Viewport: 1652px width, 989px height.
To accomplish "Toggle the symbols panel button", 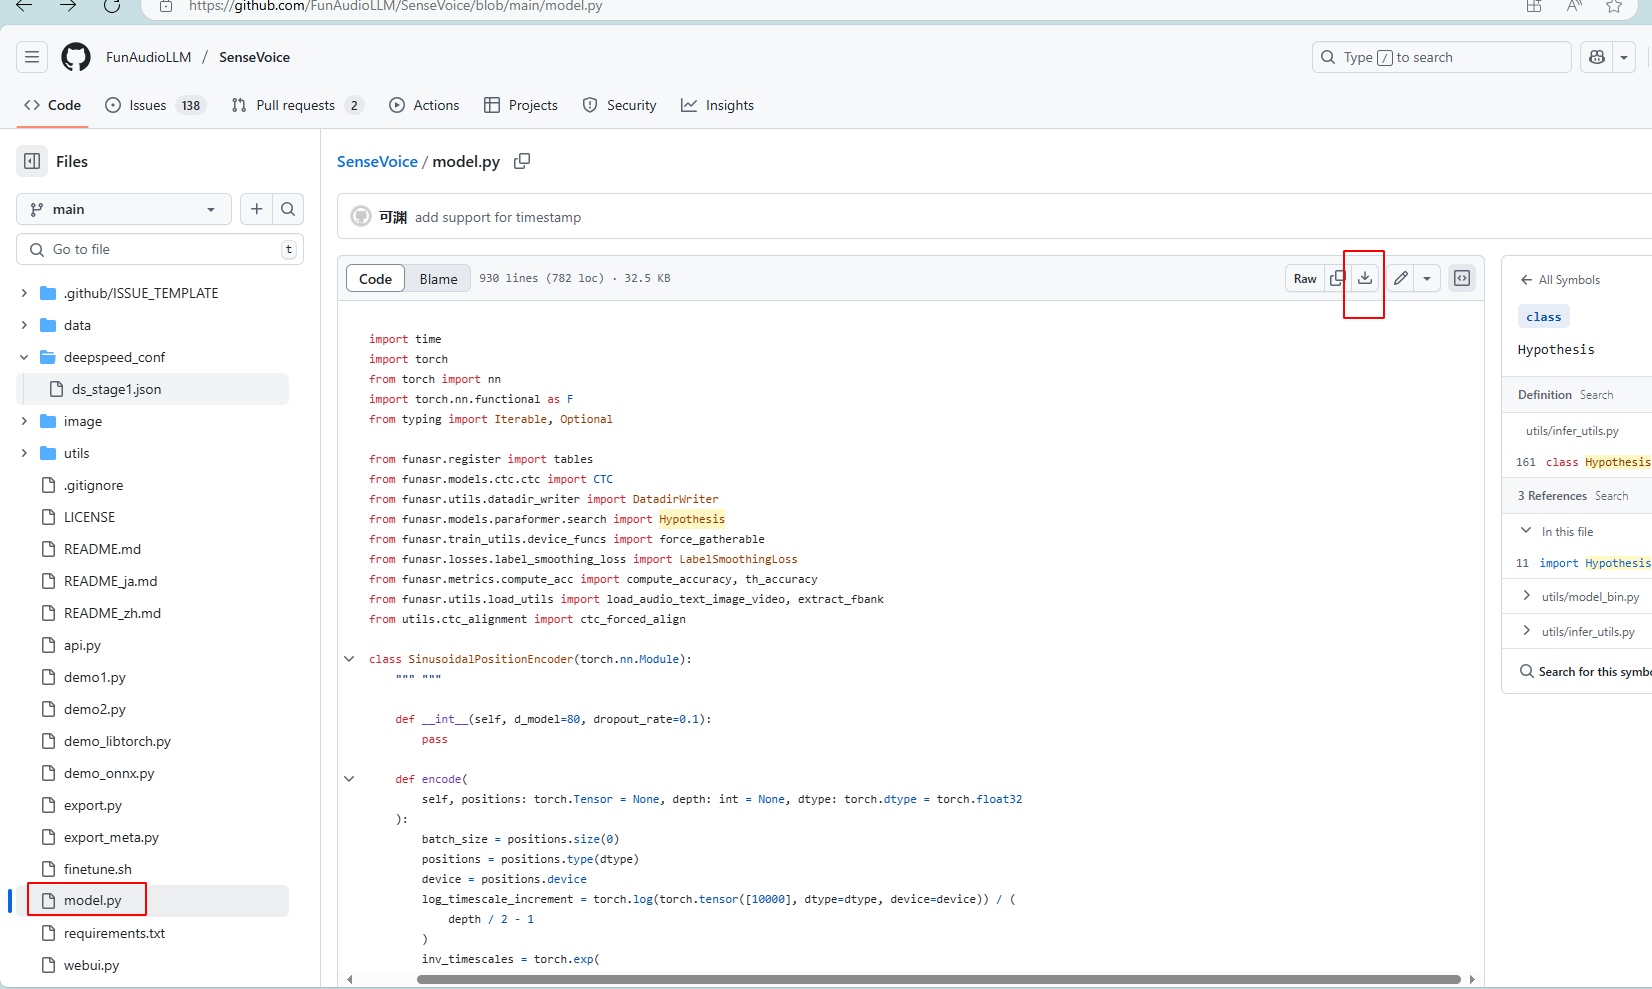I will (1462, 279).
